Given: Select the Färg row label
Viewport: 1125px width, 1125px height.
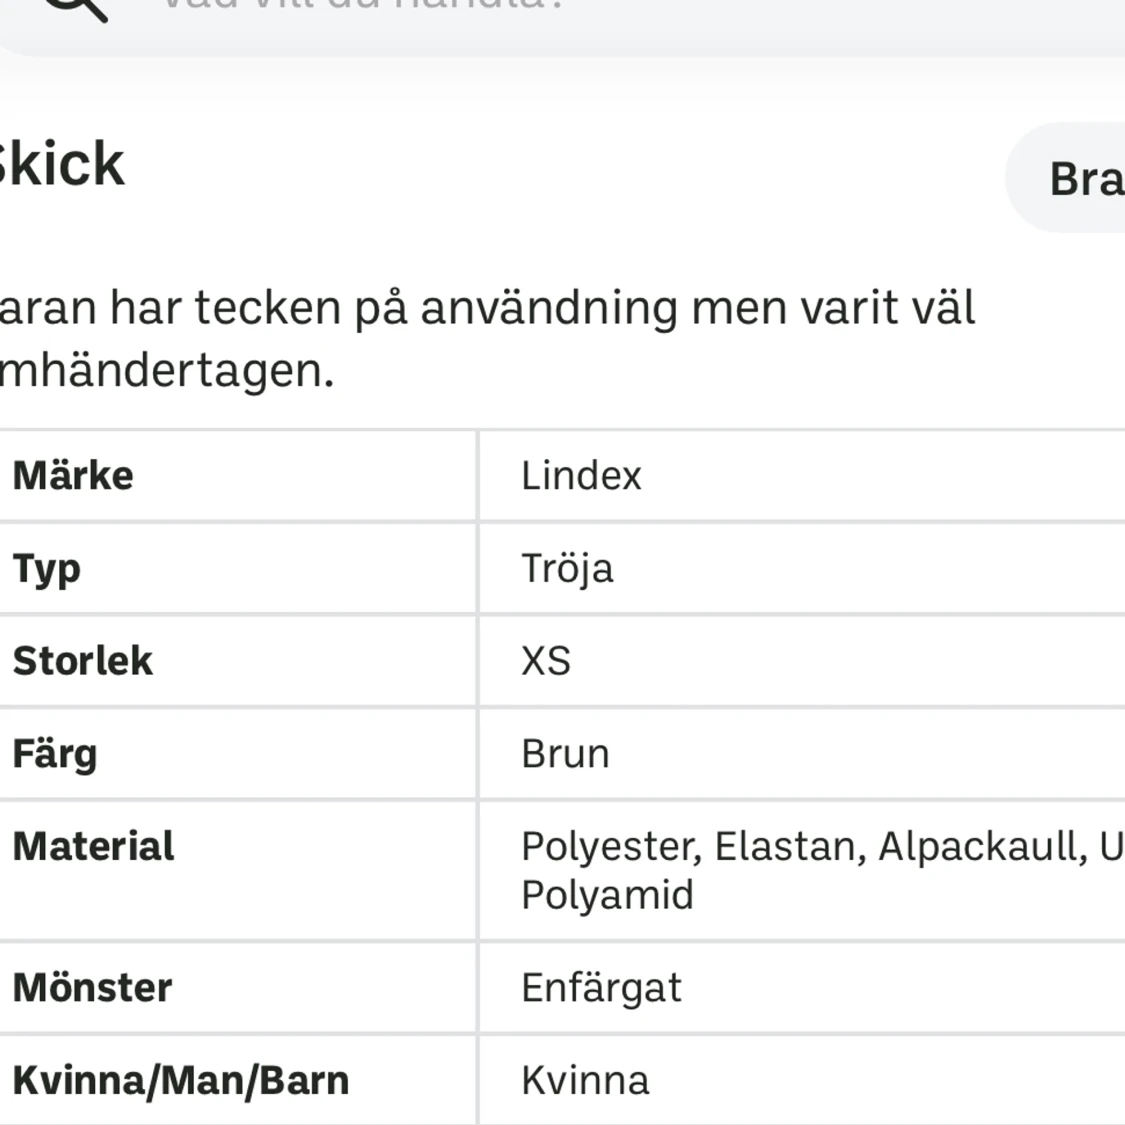Looking at the screenshot, I should (55, 753).
